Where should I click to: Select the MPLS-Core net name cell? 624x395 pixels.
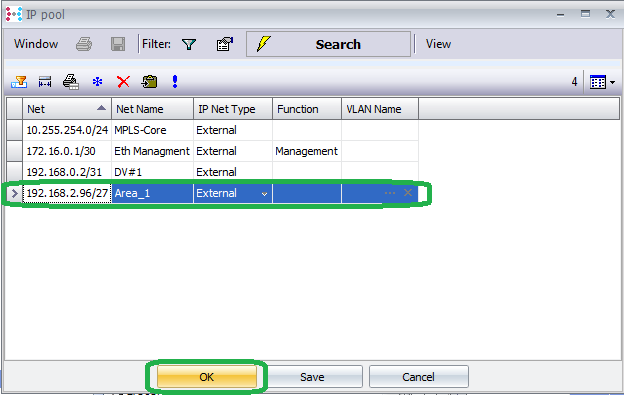(152, 130)
